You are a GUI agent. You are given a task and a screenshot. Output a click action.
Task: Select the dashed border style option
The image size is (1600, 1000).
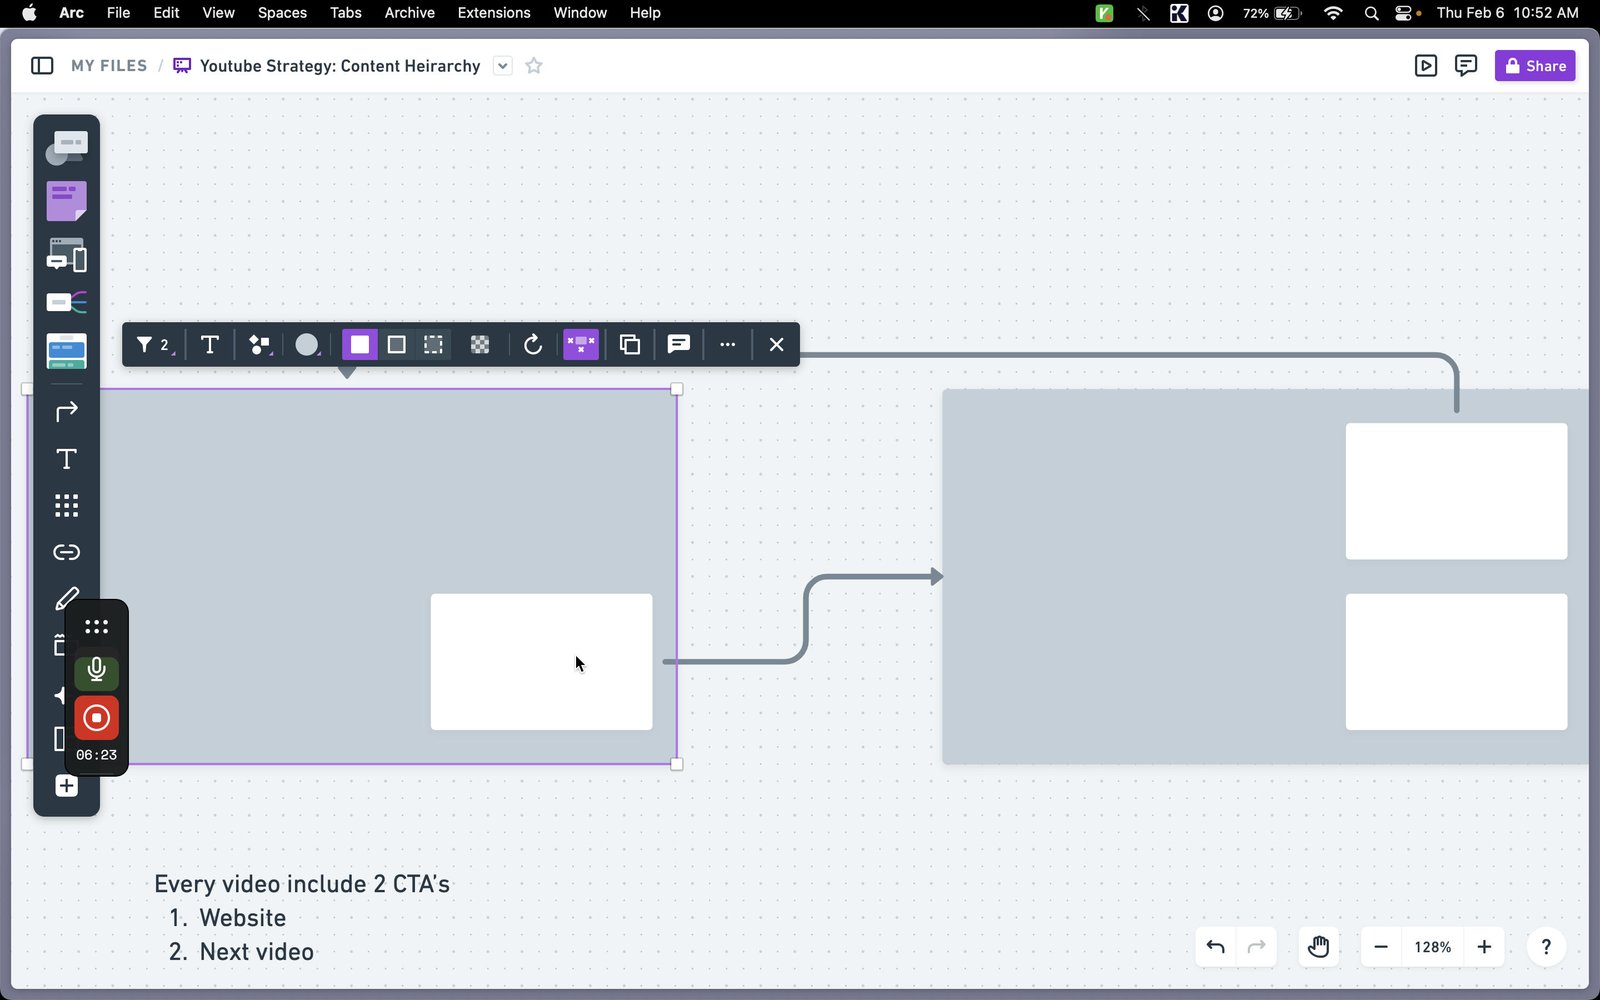pyautogui.click(x=433, y=345)
